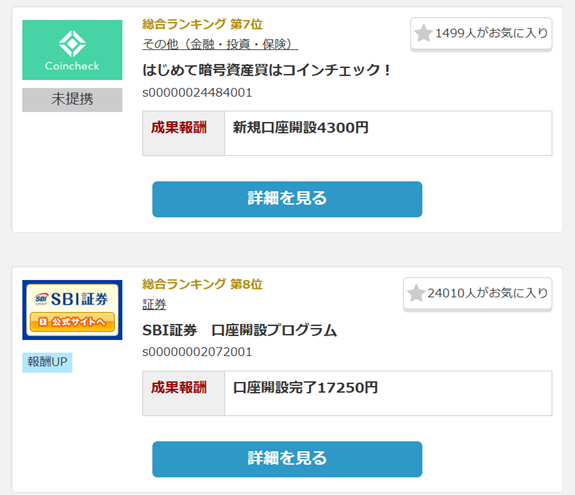Open その他（金融・投資・保険）category link

tap(220, 44)
